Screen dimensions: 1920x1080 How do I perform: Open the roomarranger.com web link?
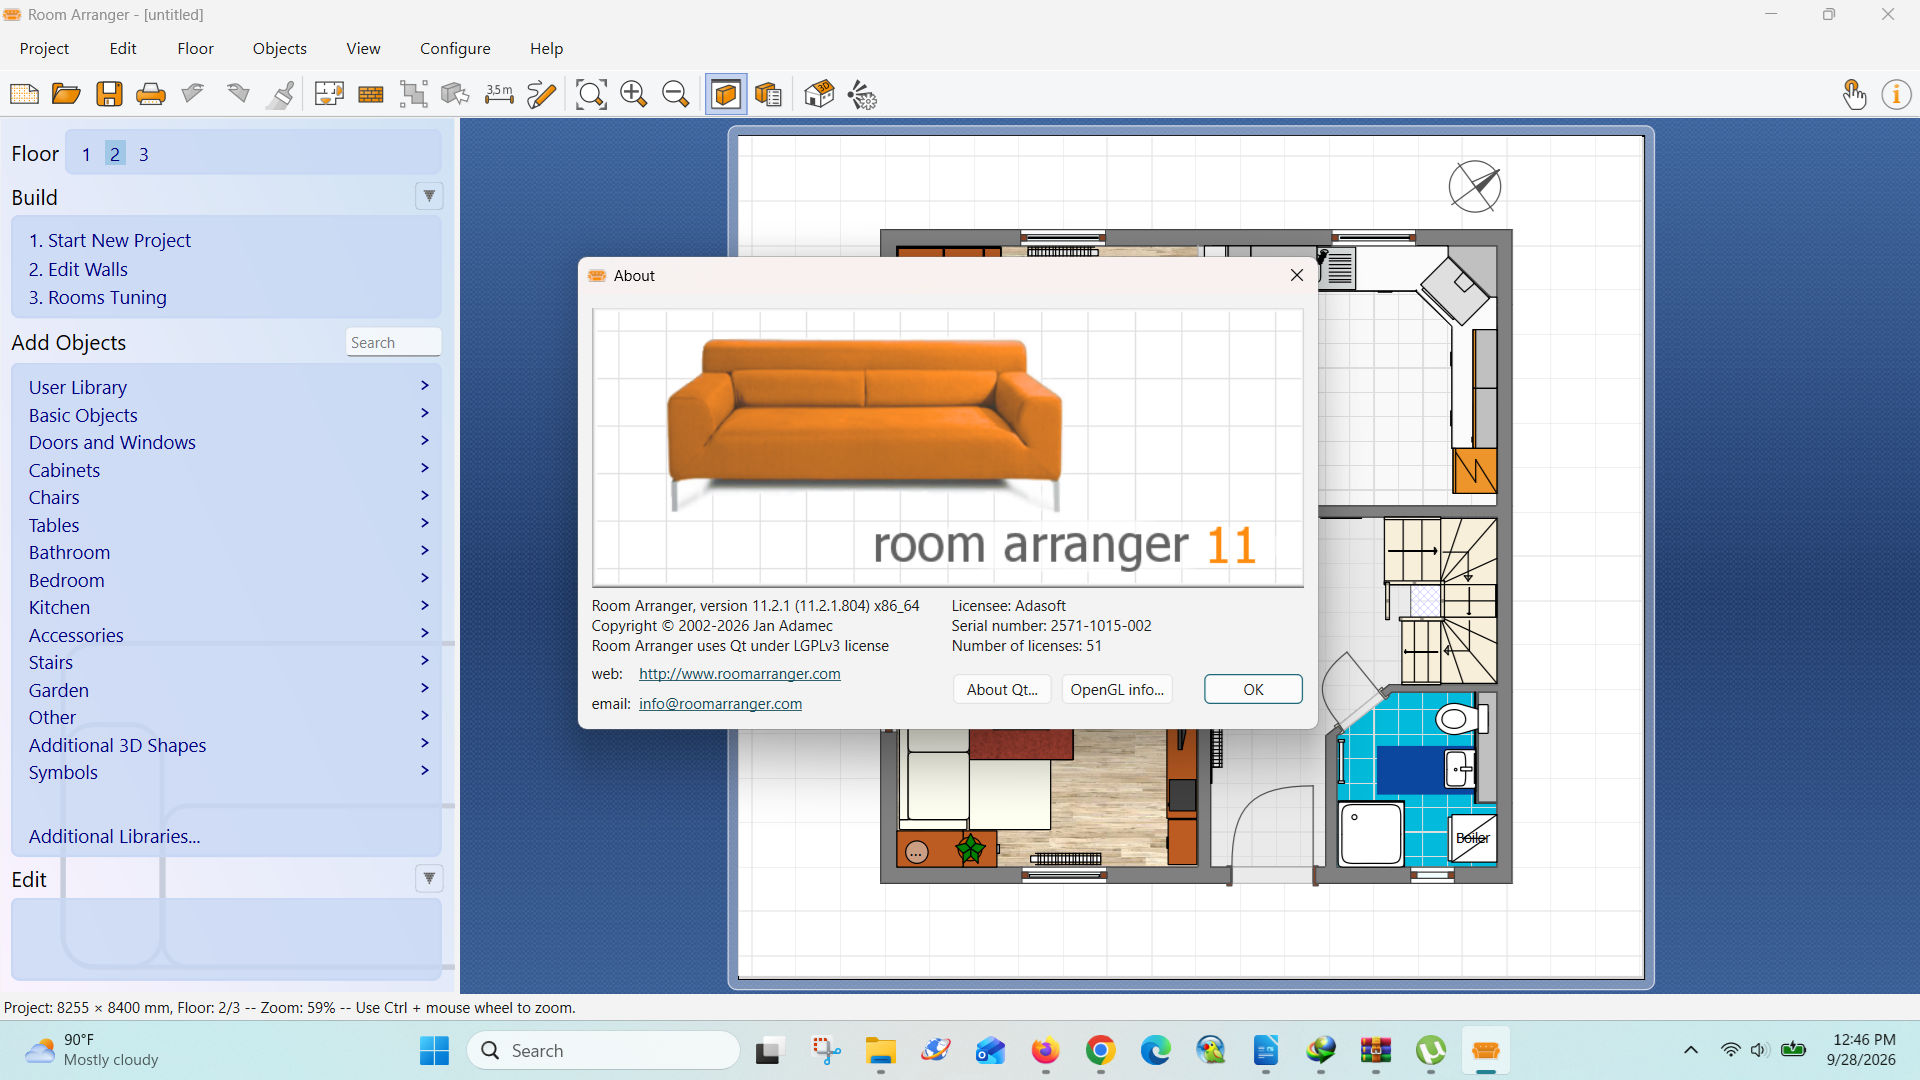click(739, 674)
